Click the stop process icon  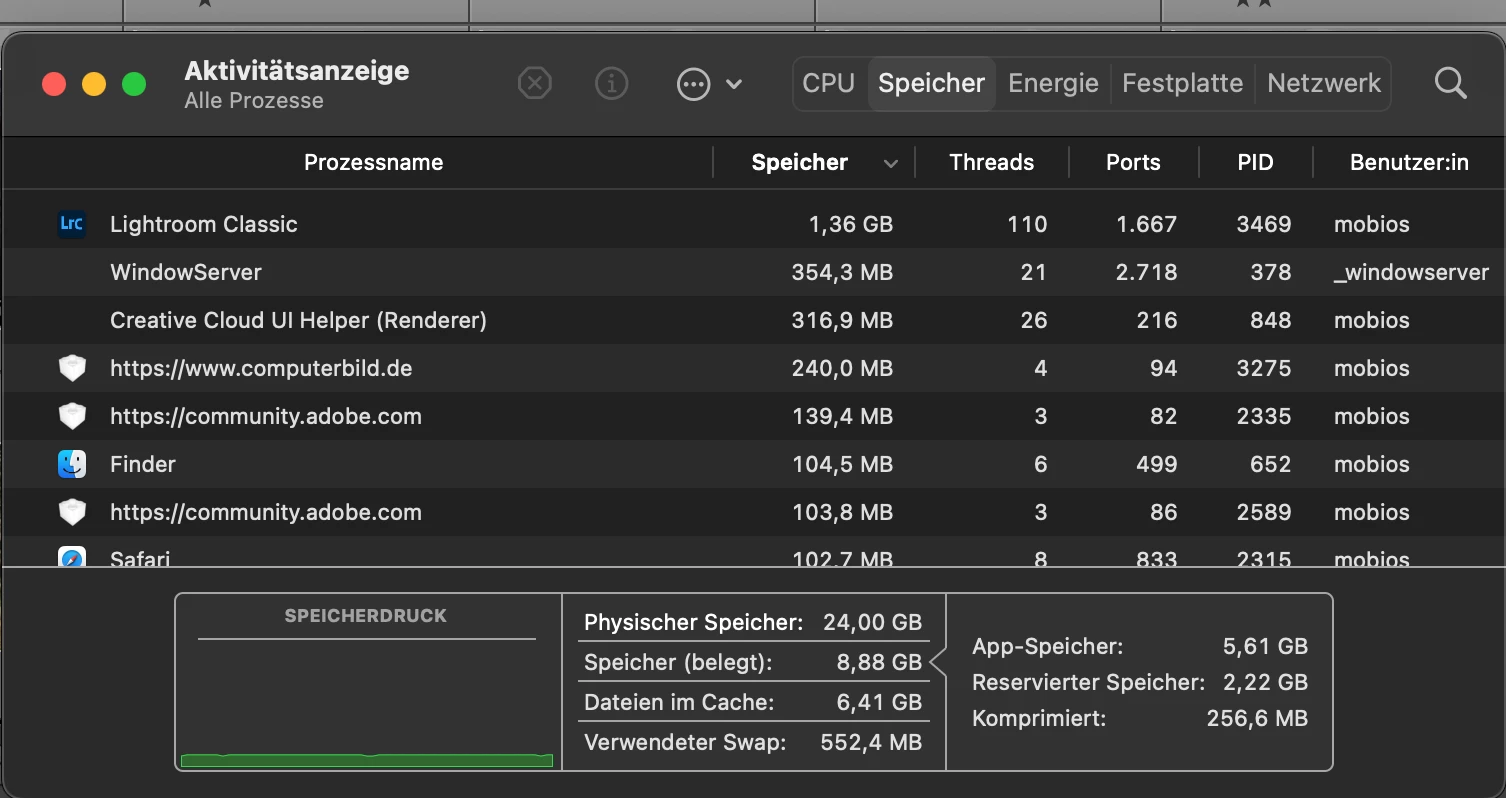tap(535, 84)
